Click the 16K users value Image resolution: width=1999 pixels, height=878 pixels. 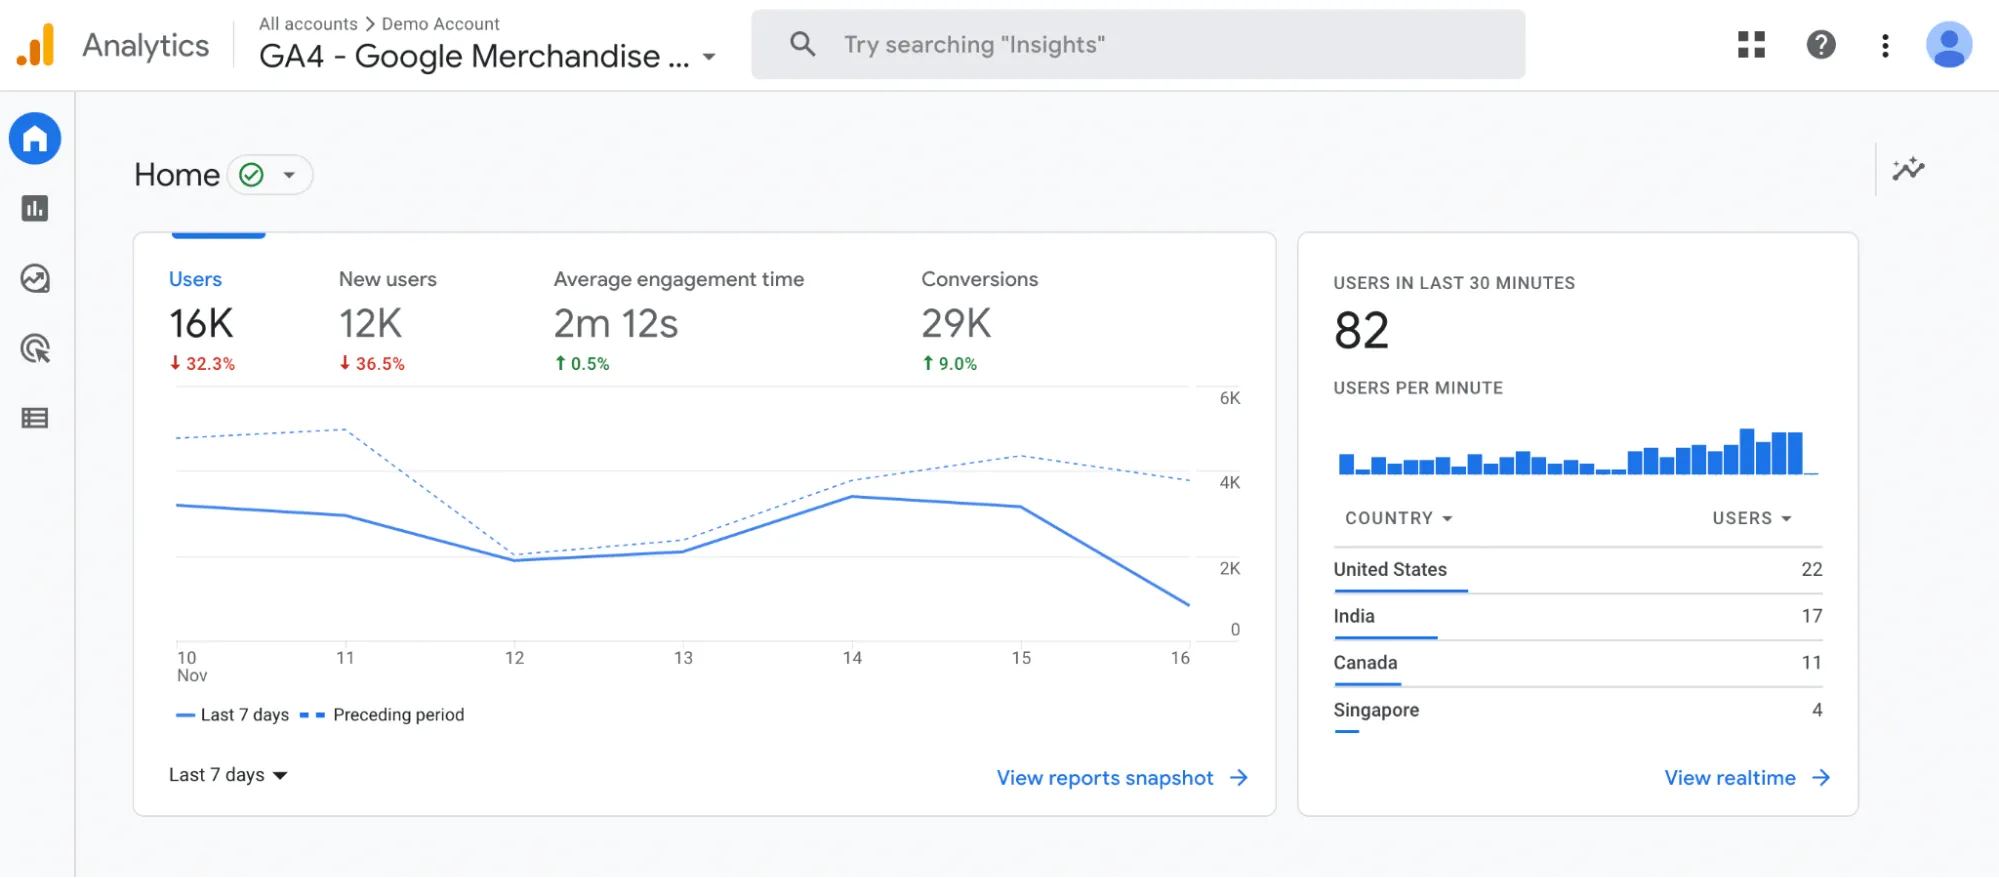(201, 324)
